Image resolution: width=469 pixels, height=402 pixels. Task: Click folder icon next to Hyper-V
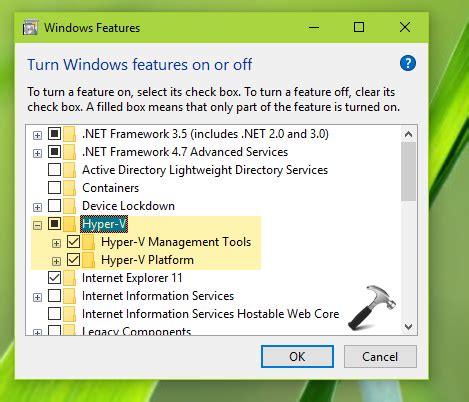(70, 224)
